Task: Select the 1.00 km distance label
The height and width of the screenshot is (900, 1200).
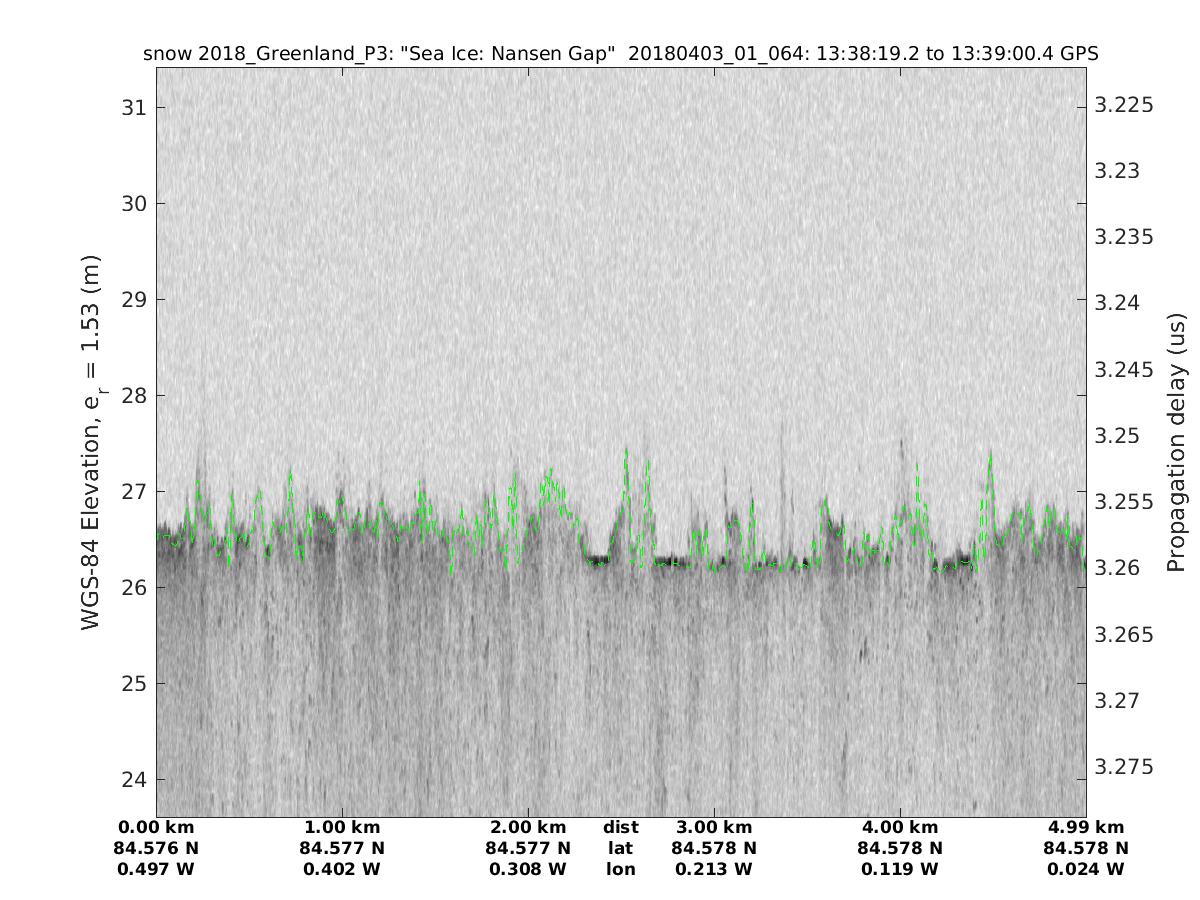Action: [342, 827]
